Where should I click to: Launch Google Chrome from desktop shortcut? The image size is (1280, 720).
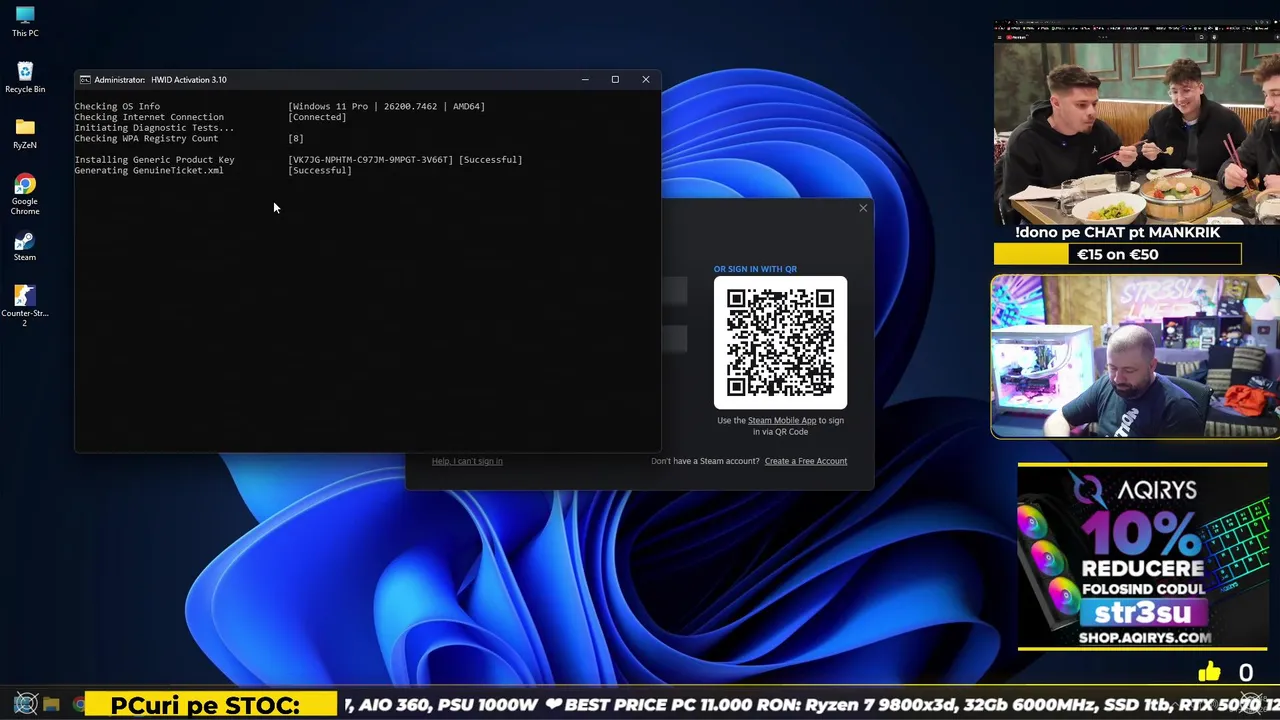point(25,195)
